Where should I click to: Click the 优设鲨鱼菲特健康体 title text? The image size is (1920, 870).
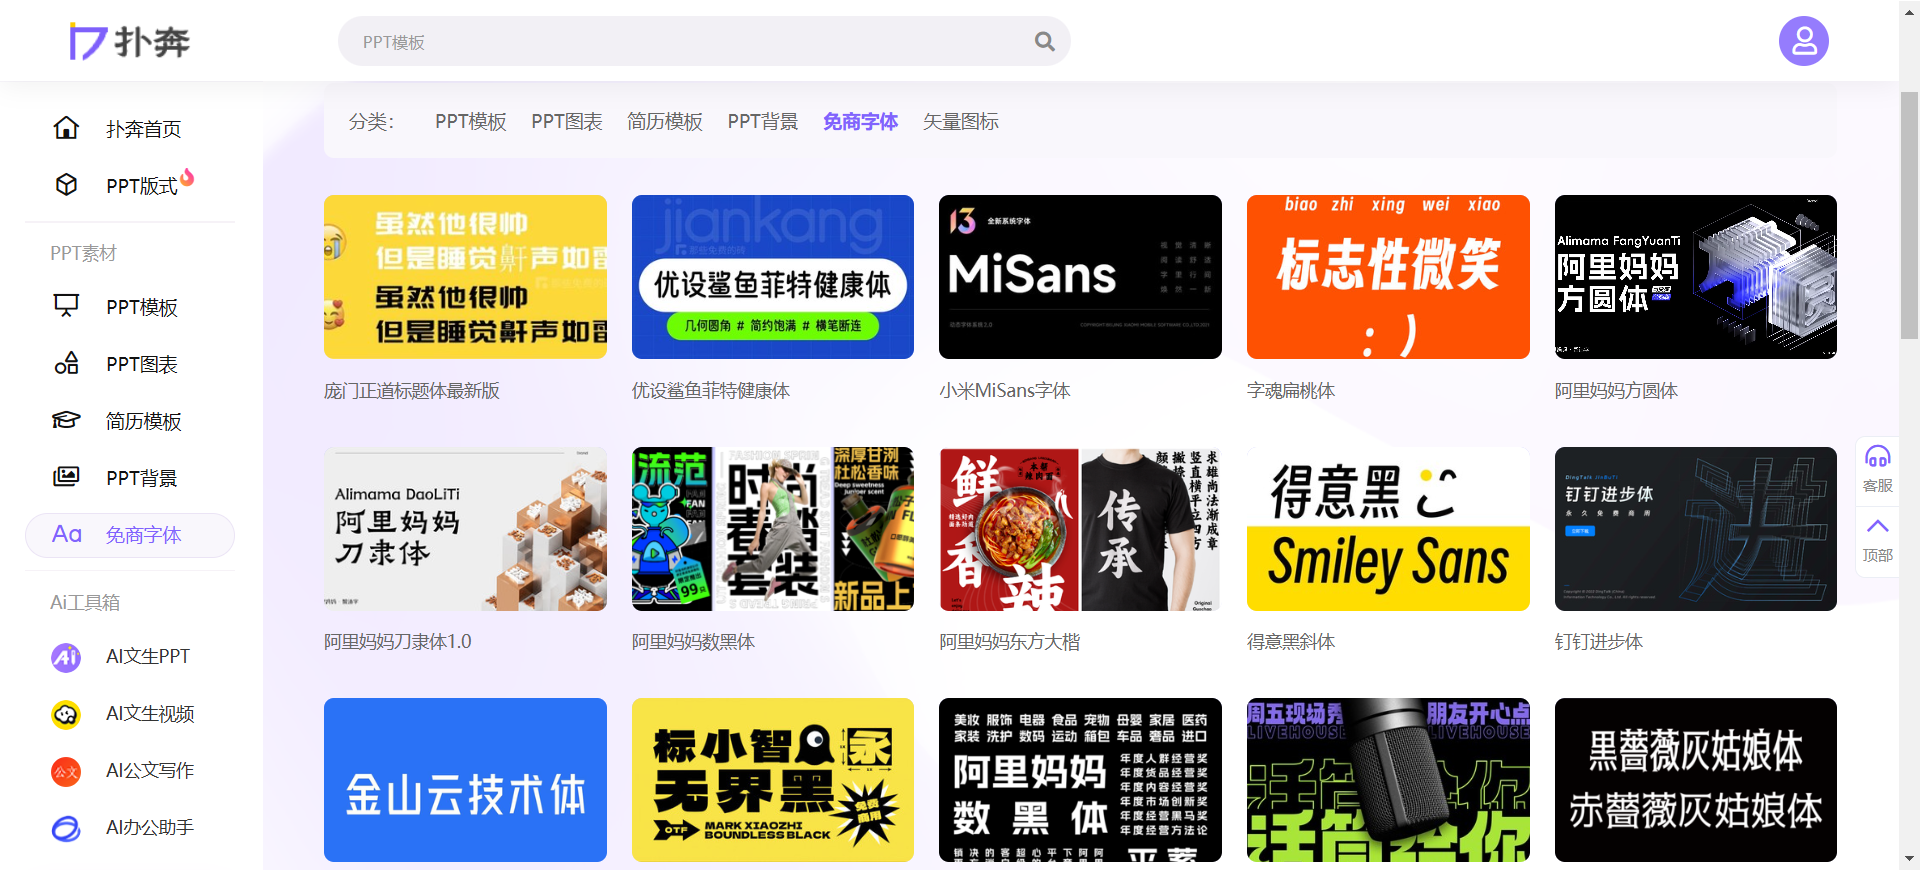(710, 391)
